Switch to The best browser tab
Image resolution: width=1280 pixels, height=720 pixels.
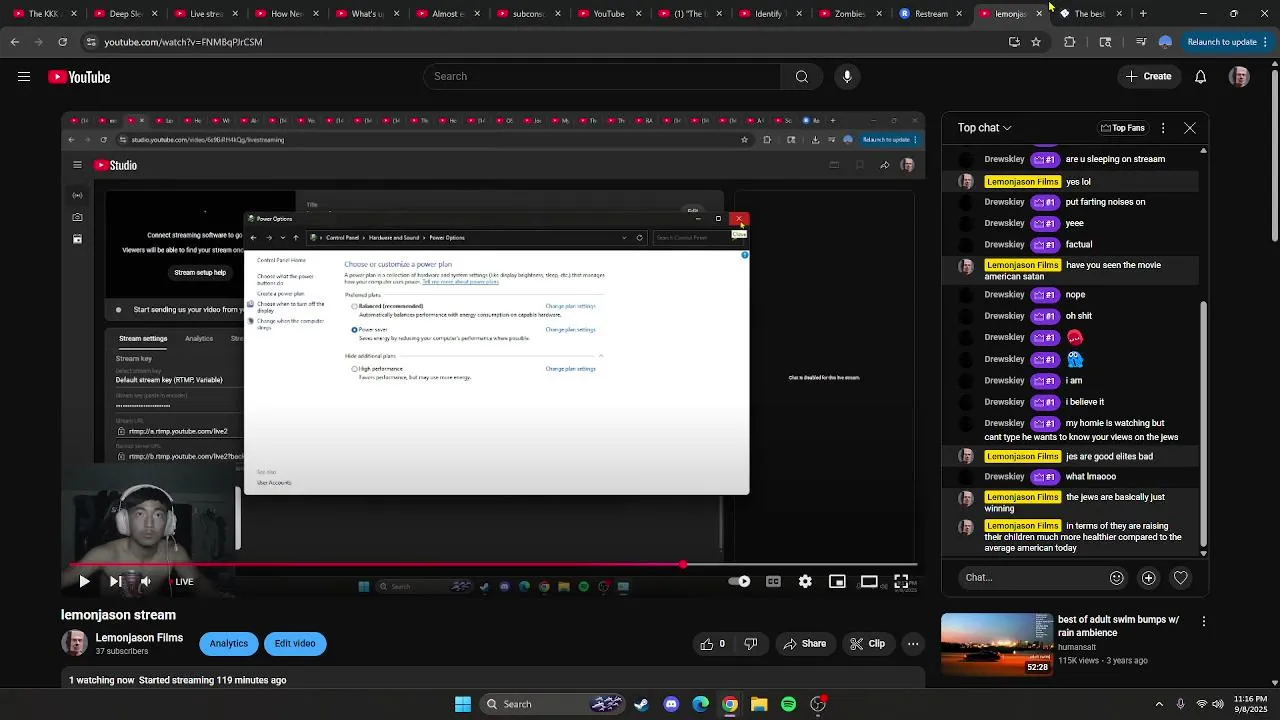point(1090,14)
